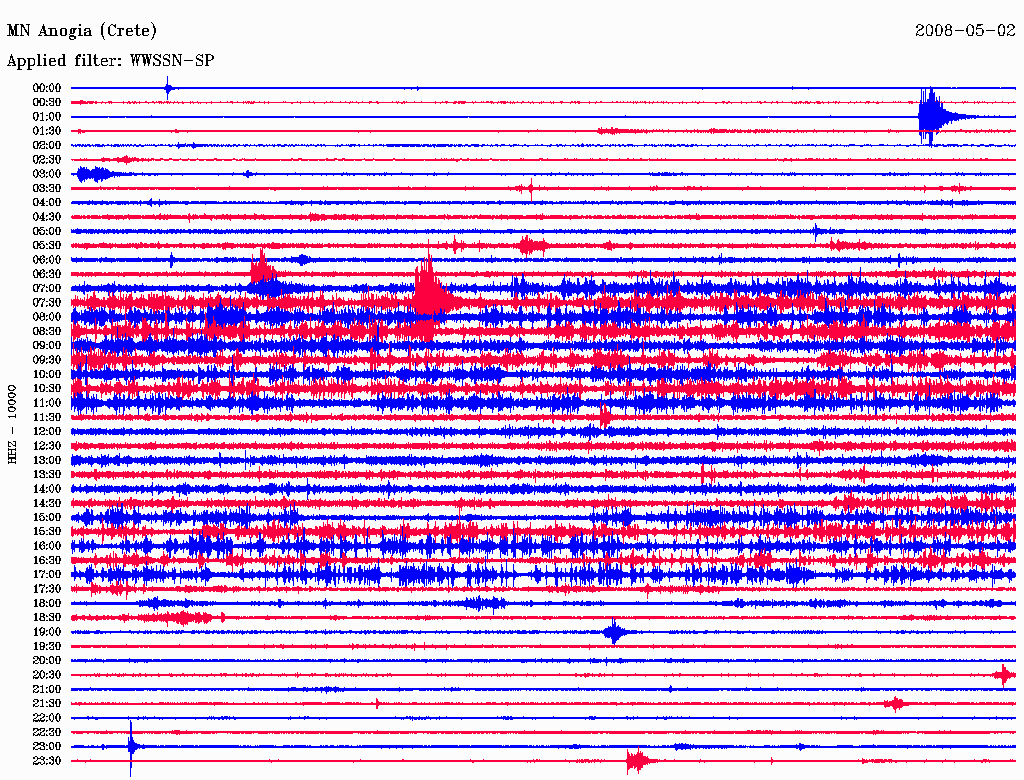
Task: Select the 21:00 time label
Action: coord(47,689)
